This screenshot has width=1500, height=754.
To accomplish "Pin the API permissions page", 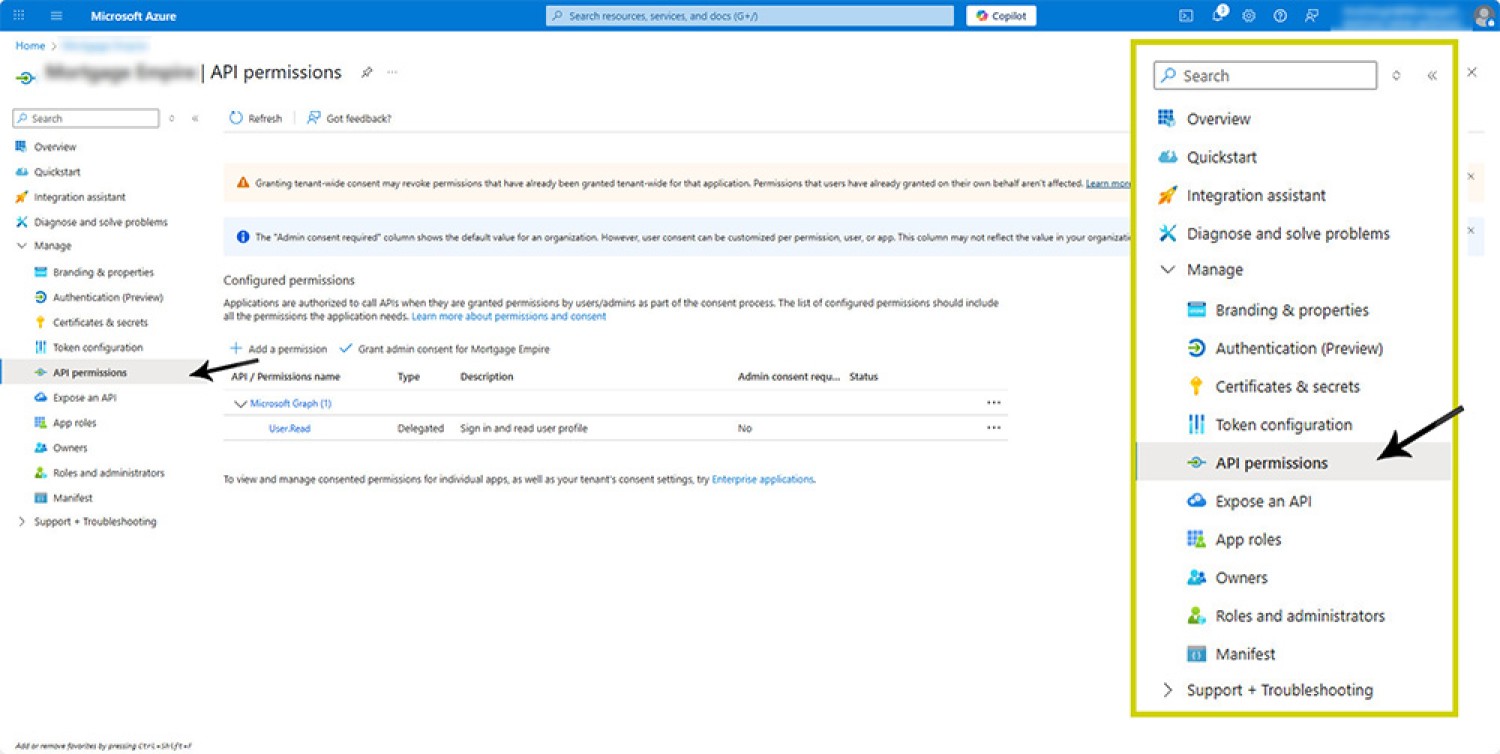I will pos(367,73).
